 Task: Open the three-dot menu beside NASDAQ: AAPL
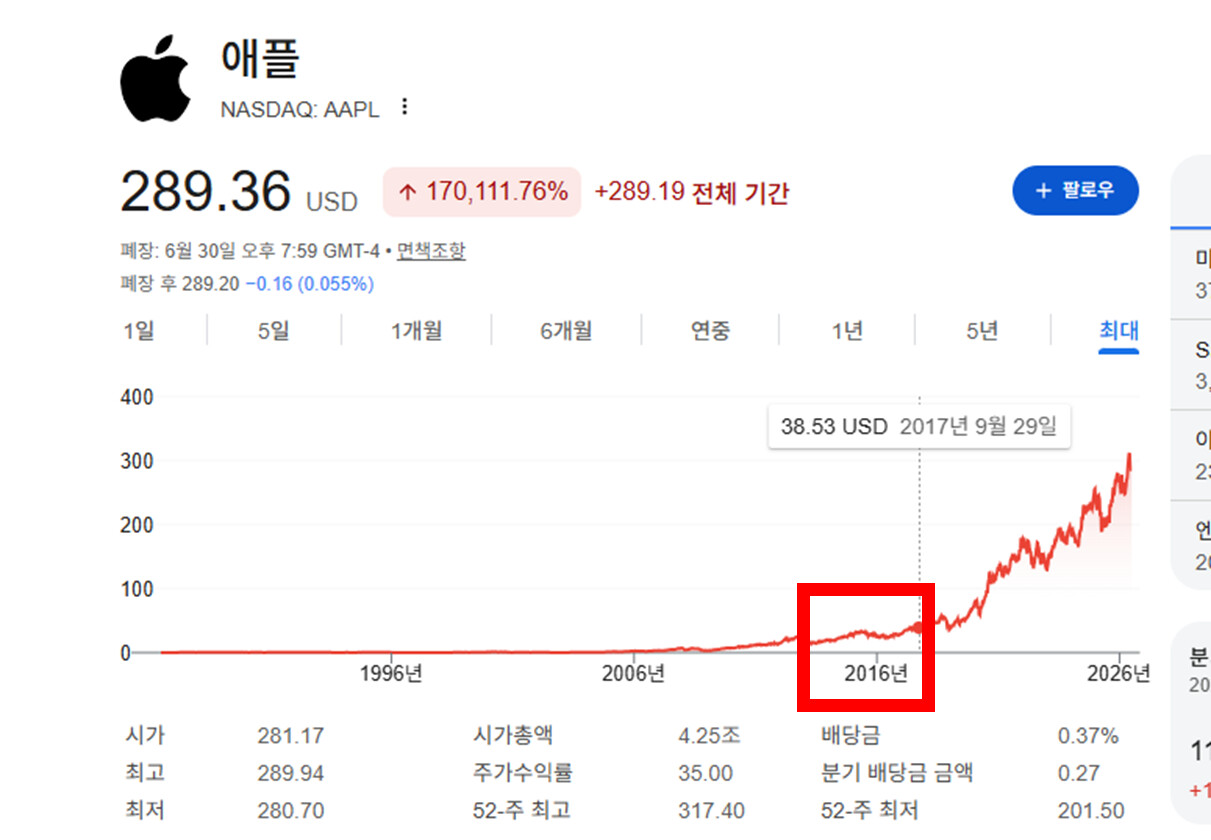[x=404, y=107]
